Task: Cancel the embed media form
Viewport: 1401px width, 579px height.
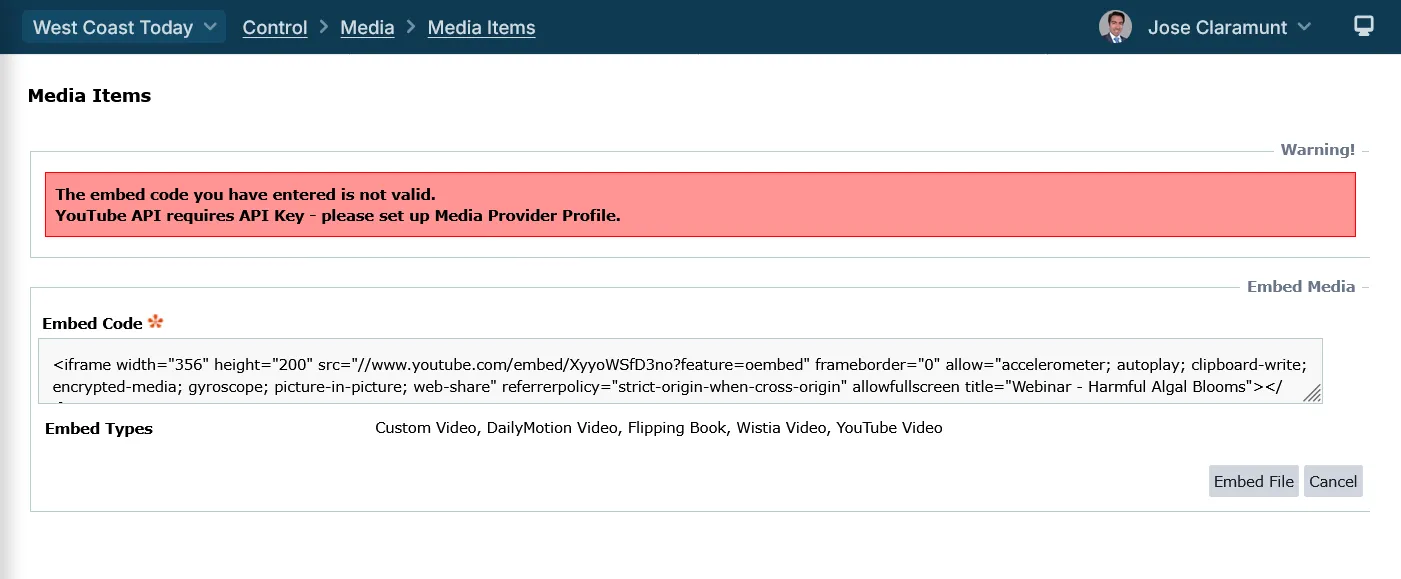Action: (x=1332, y=481)
